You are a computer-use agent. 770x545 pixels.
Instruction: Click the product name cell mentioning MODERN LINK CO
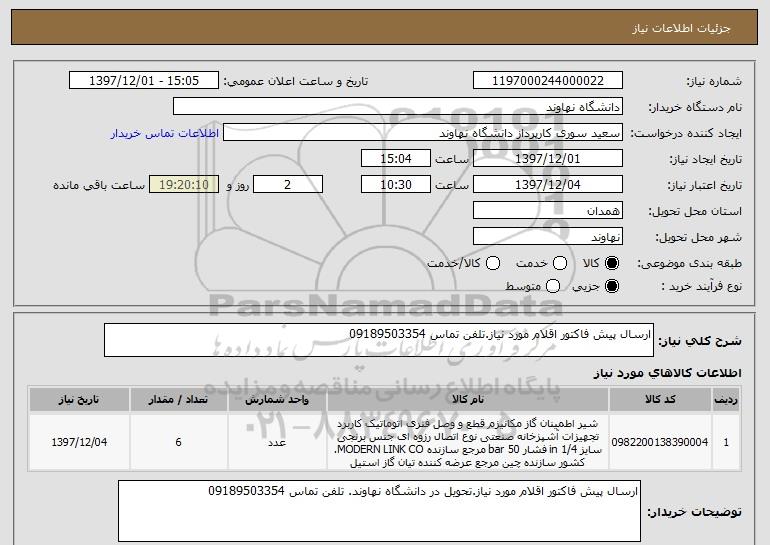468,442
